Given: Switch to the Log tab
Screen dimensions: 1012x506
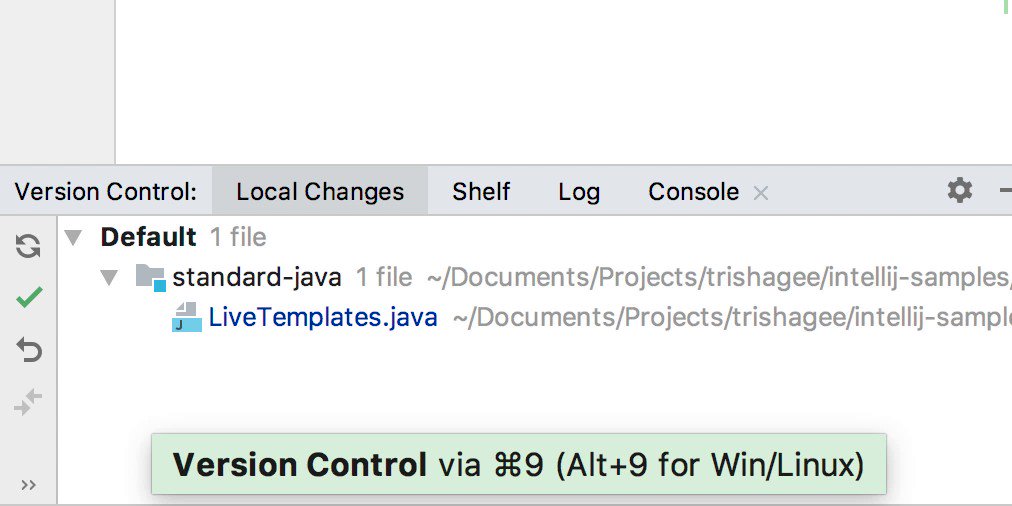Looking at the screenshot, I should (579, 192).
